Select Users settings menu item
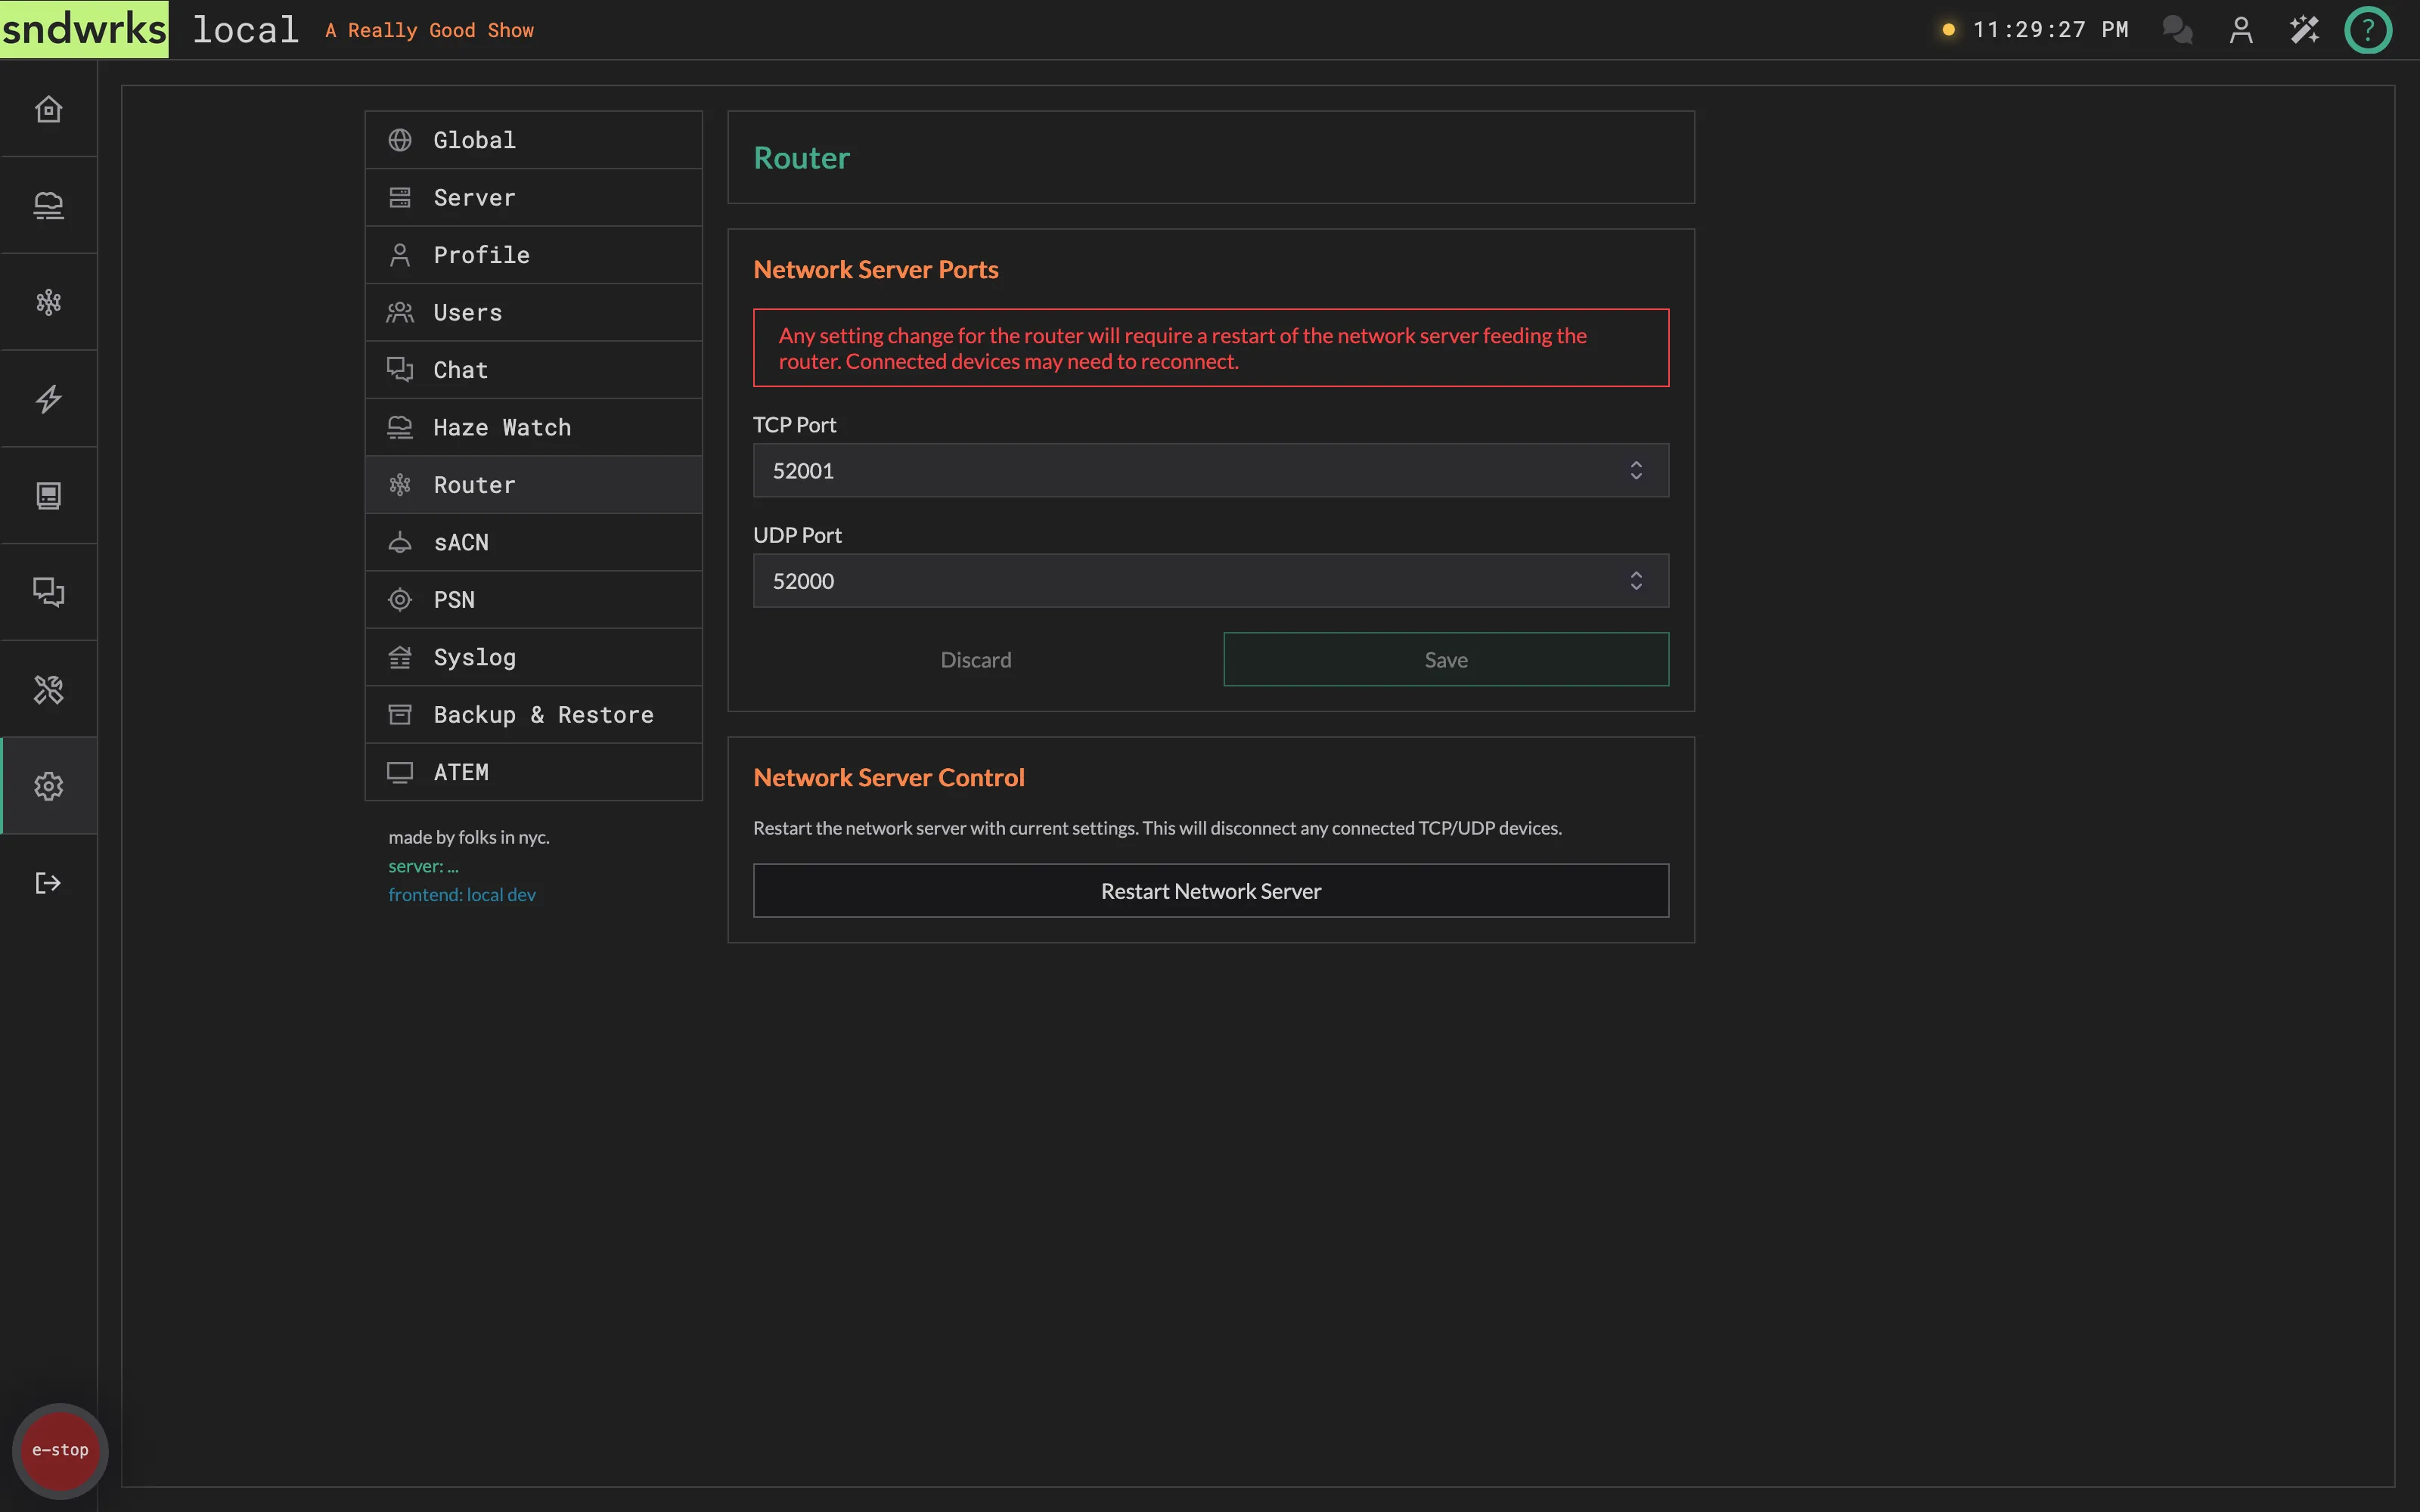The width and height of the screenshot is (2420, 1512). point(533,312)
